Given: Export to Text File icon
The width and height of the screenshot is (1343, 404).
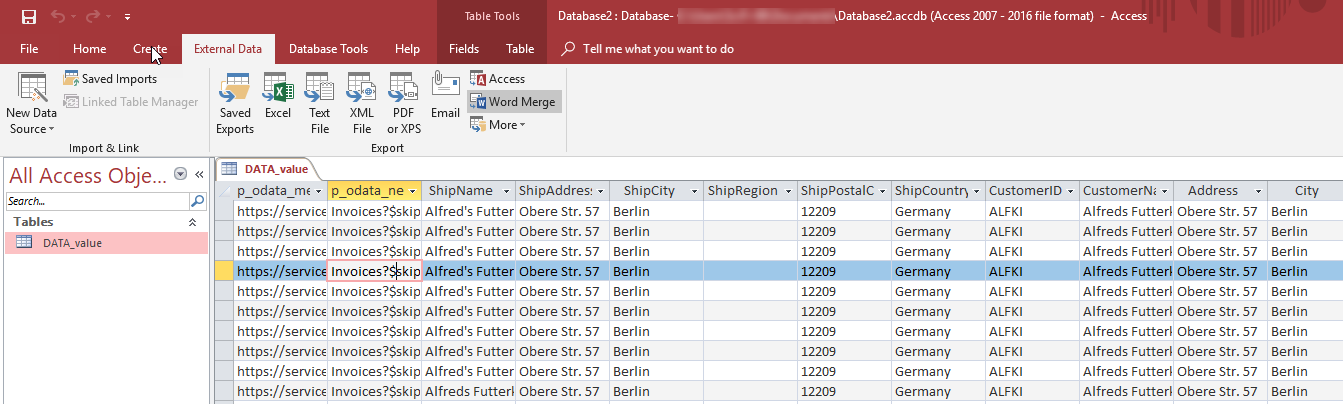Looking at the screenshot, I should [x=319, y=104].
